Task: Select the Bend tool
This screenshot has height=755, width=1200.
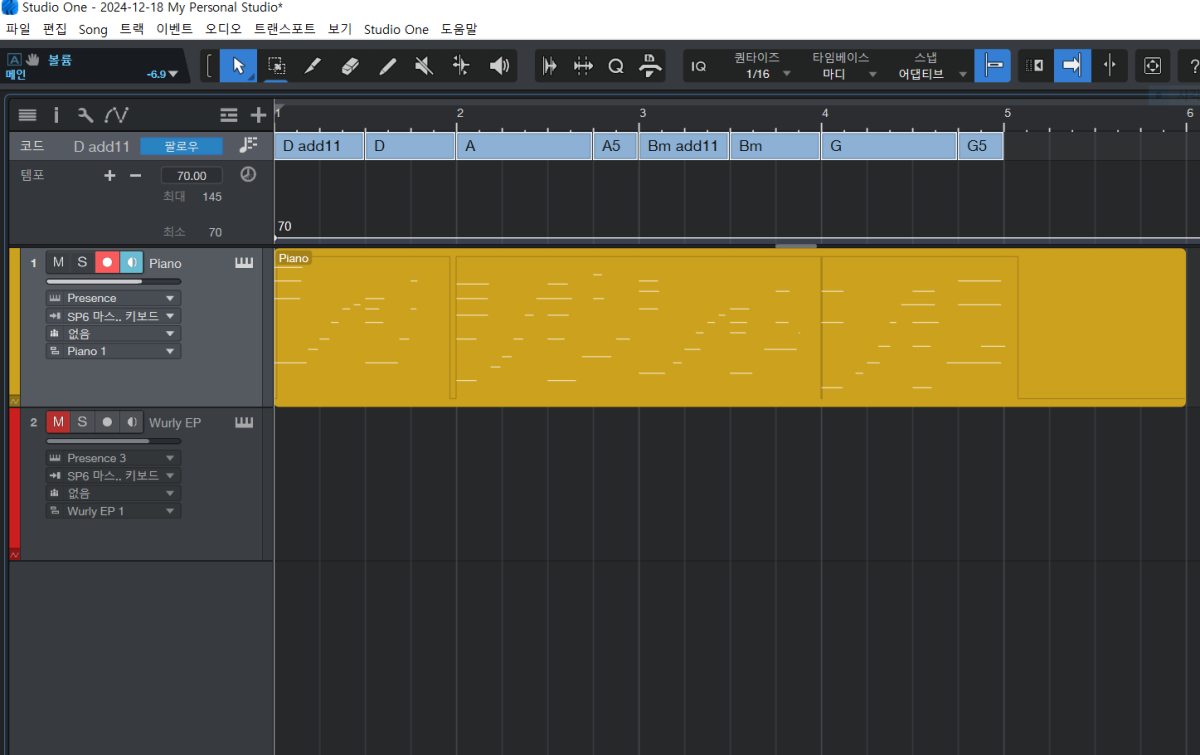Action: [x=461, y=66]
